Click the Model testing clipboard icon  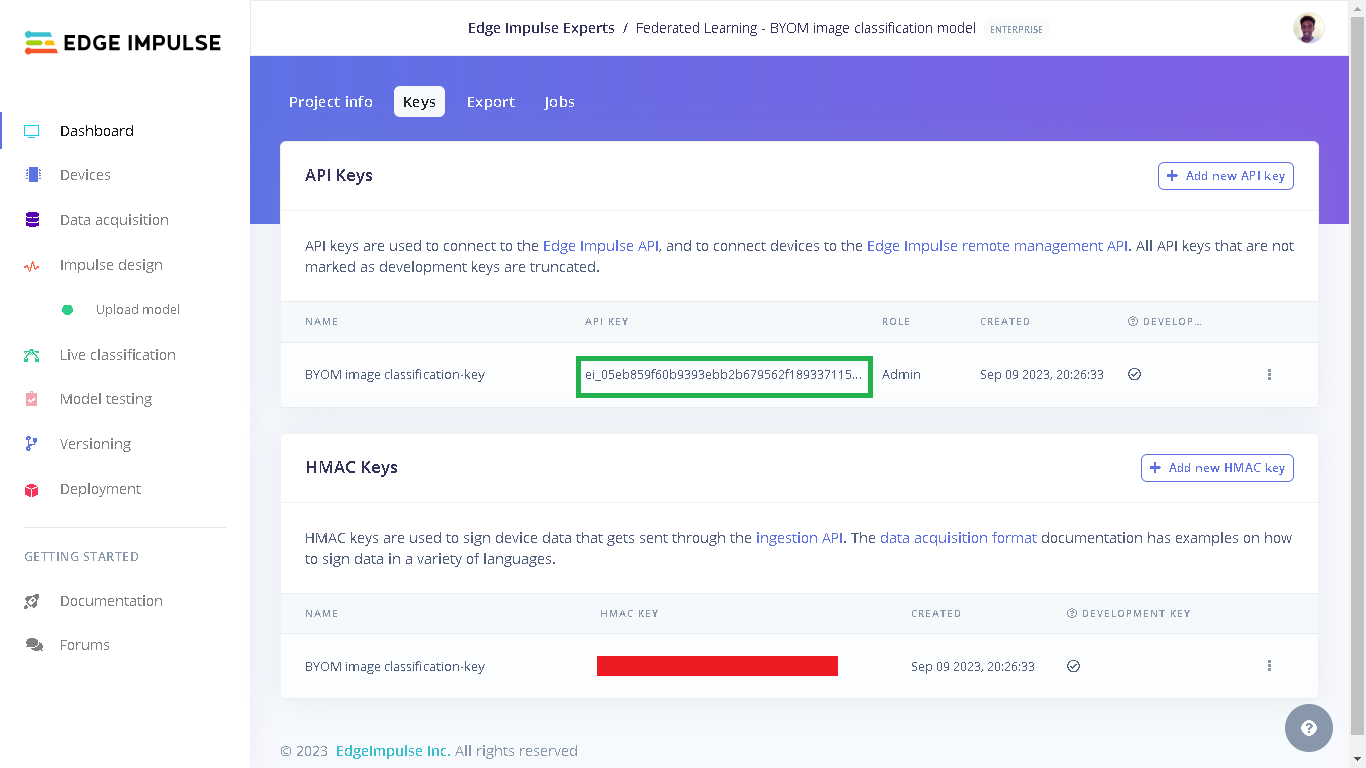pos(32,399)
